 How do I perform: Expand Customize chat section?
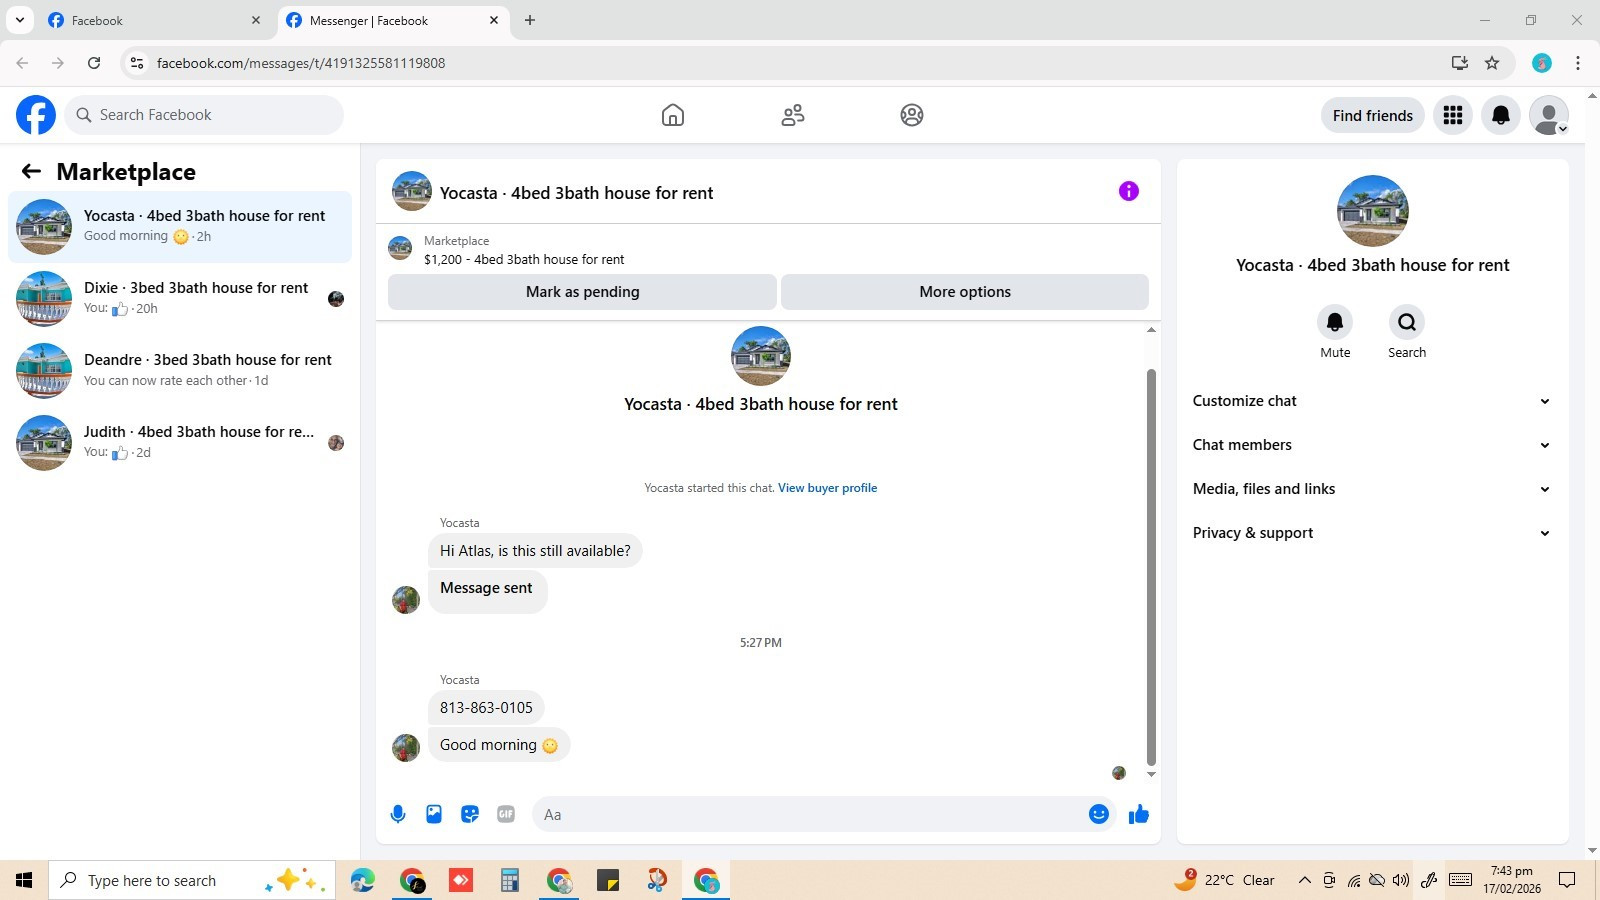coord(1372,401)
